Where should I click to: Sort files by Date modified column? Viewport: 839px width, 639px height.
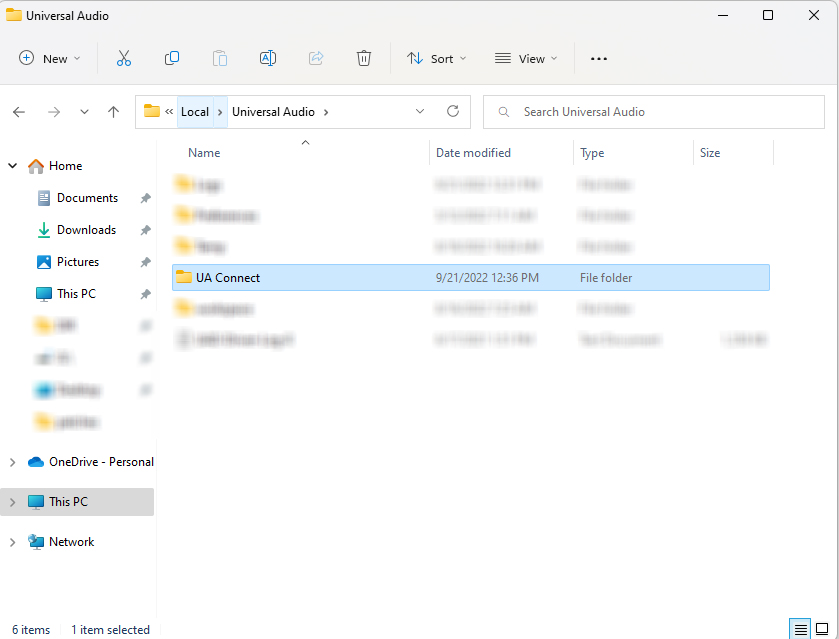(473, 153)
